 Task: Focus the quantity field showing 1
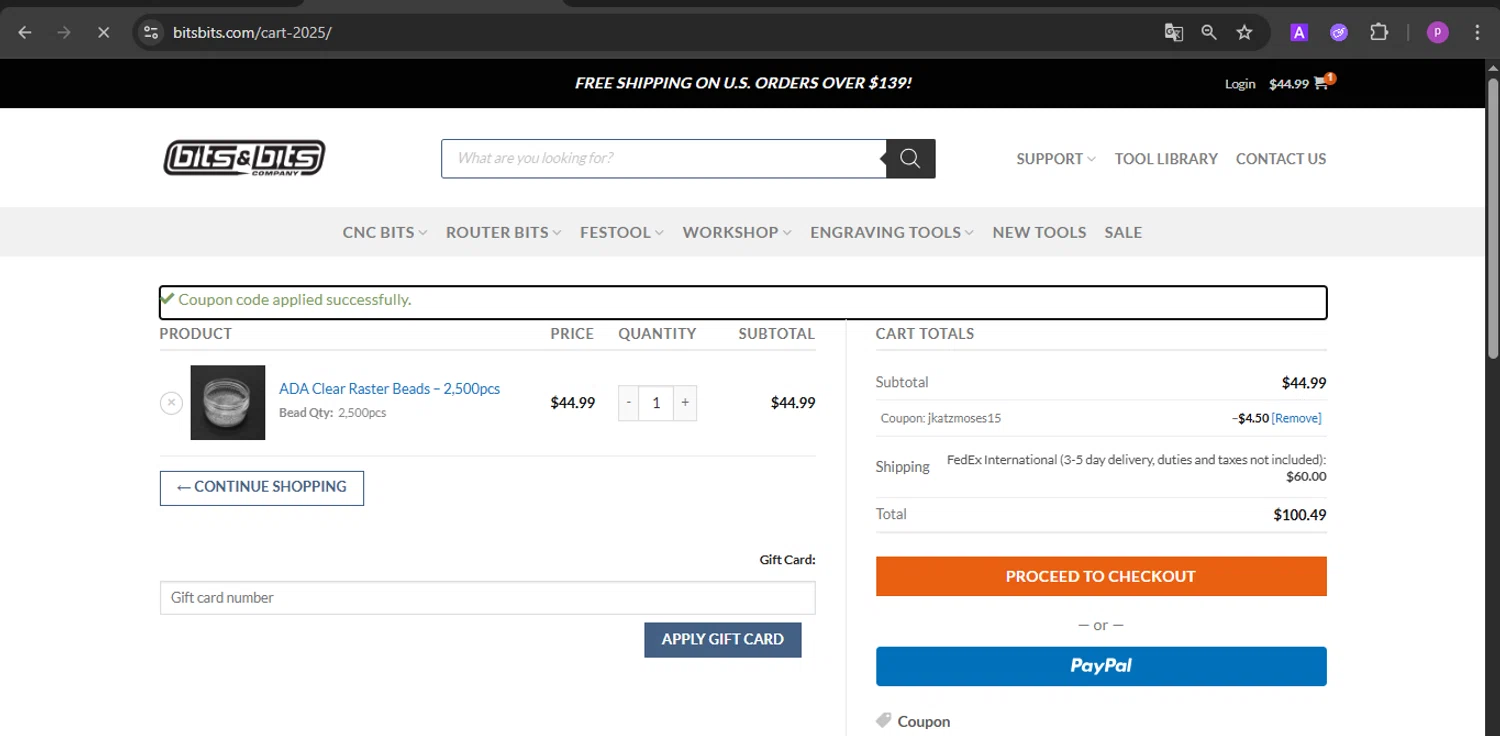pyautogui.click(x=656, y=403)
